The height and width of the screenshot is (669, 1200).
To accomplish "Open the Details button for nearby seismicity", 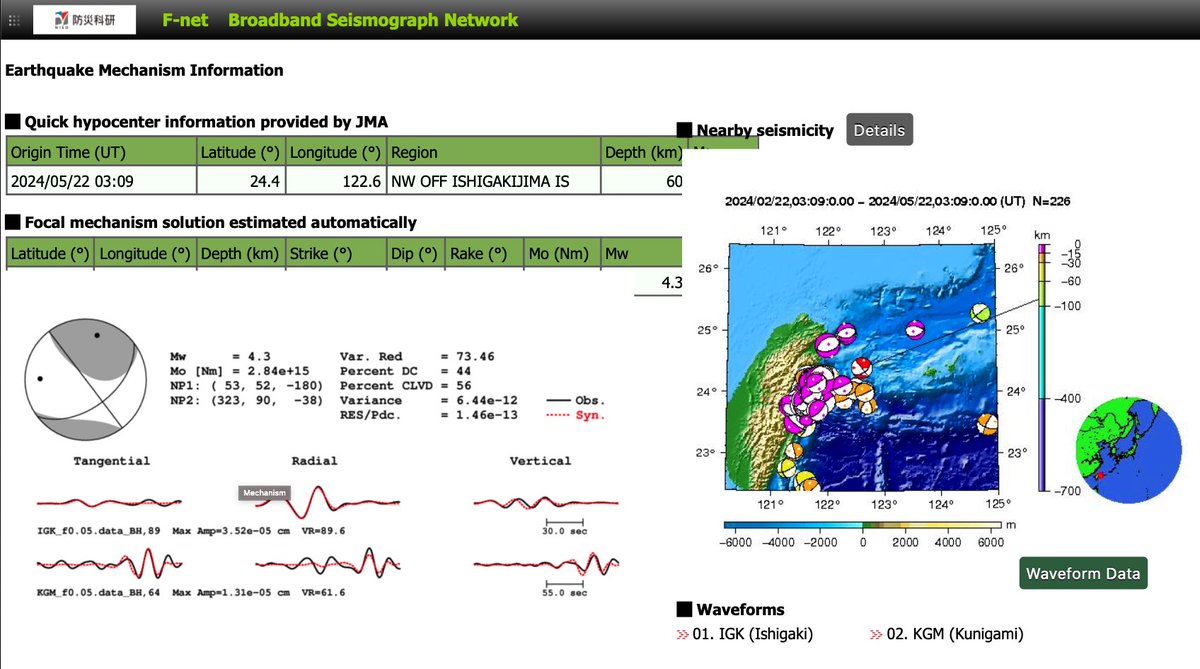I will tap(879, 130).
